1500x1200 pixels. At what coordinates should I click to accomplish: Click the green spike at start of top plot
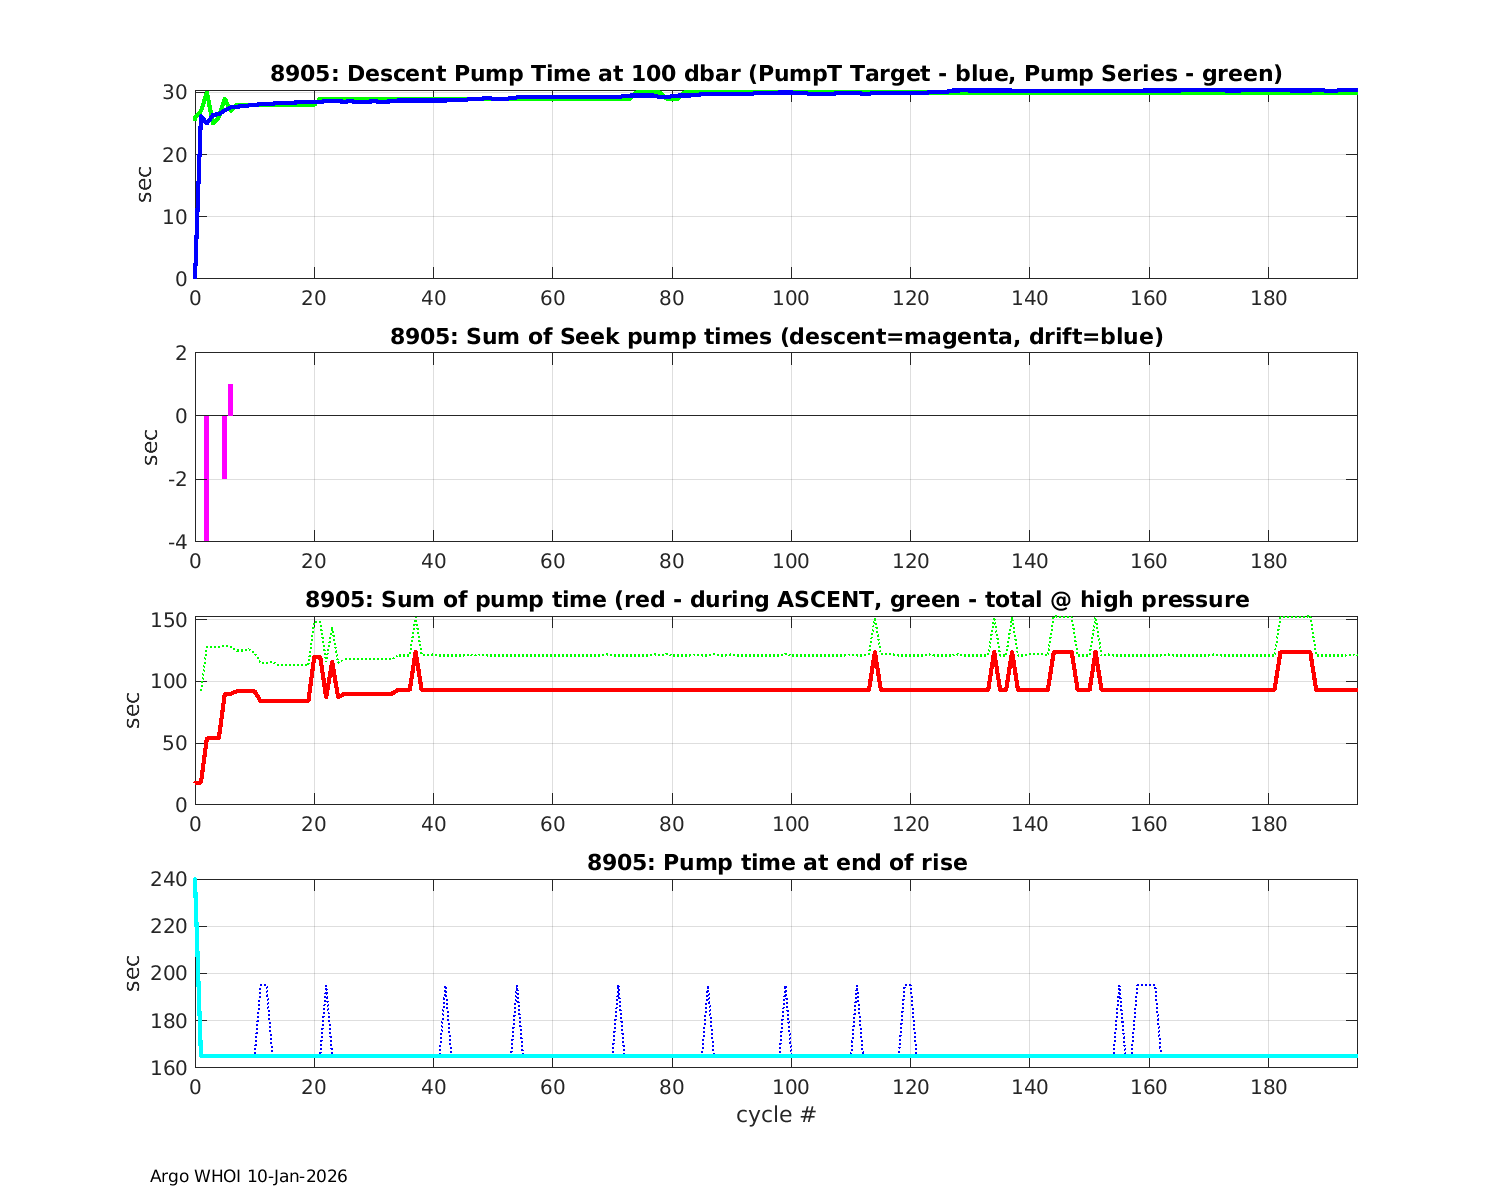point(206,97)
